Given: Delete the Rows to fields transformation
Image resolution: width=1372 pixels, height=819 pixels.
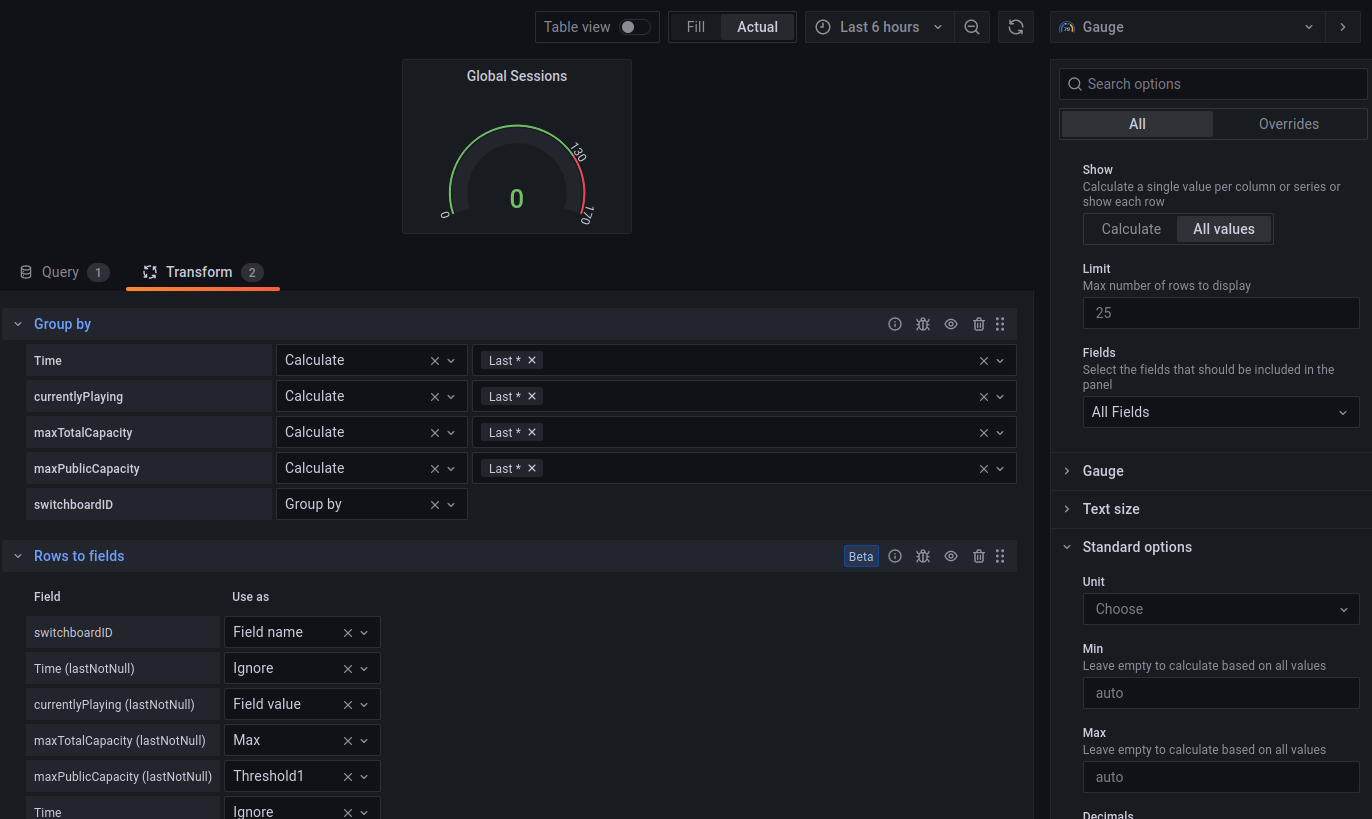Looking at the screenshot, I should tap(978, 556).
